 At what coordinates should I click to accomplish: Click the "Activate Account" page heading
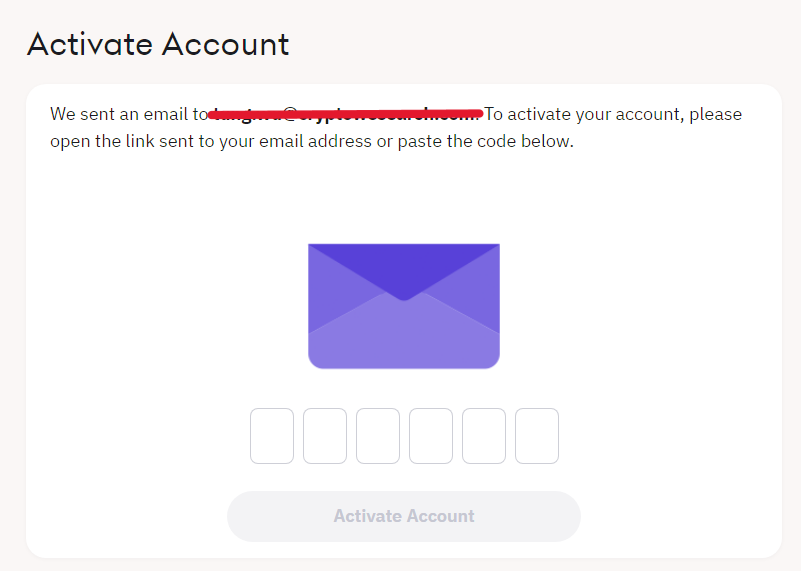158,44
